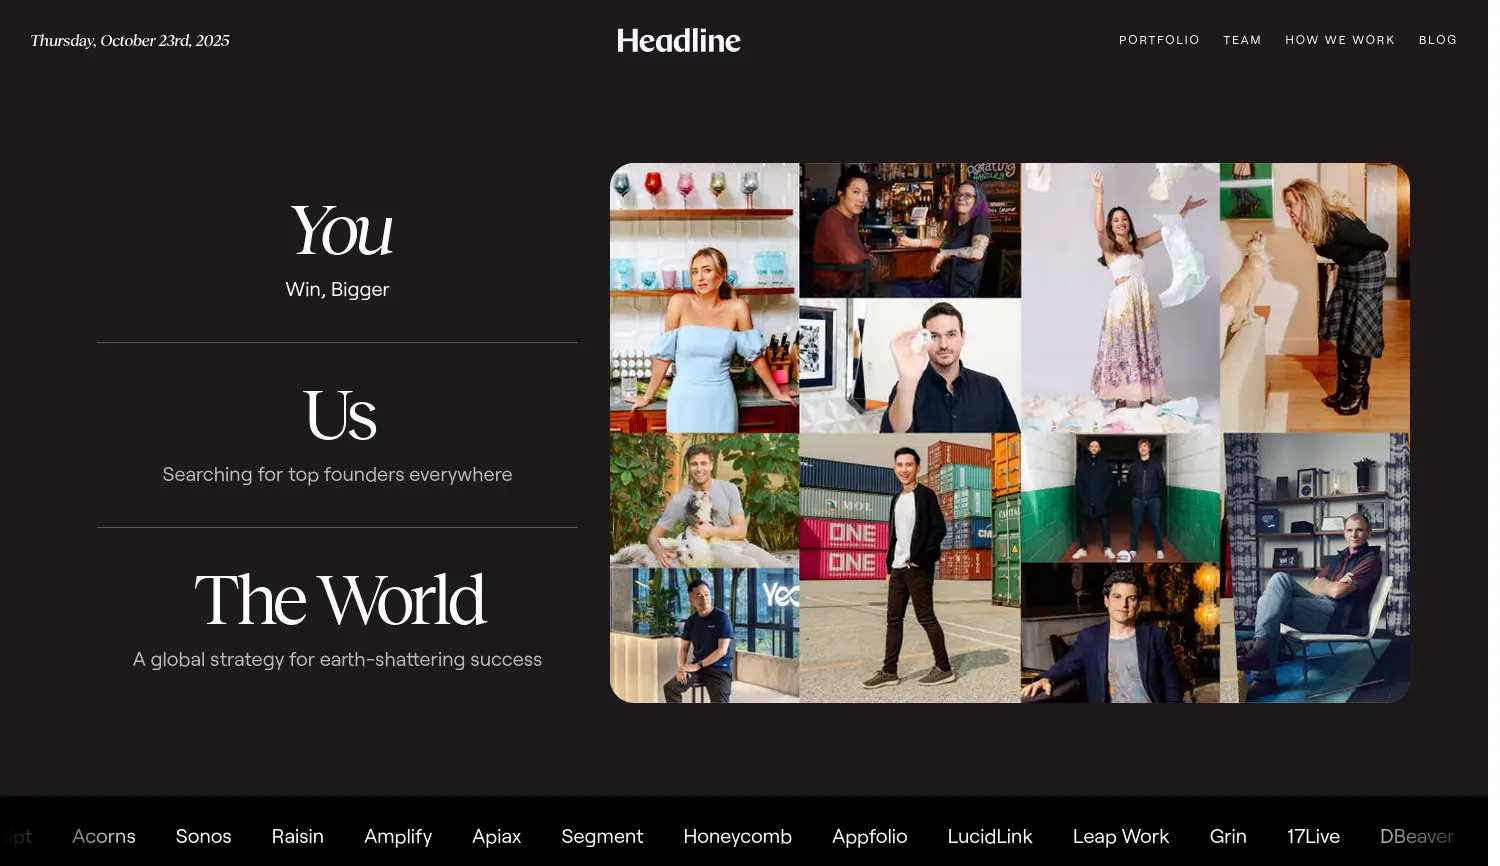Viewport: 1500px width, 866px height.
Task: Click photo of man holding dogs
Action: (x=704, y=500)
